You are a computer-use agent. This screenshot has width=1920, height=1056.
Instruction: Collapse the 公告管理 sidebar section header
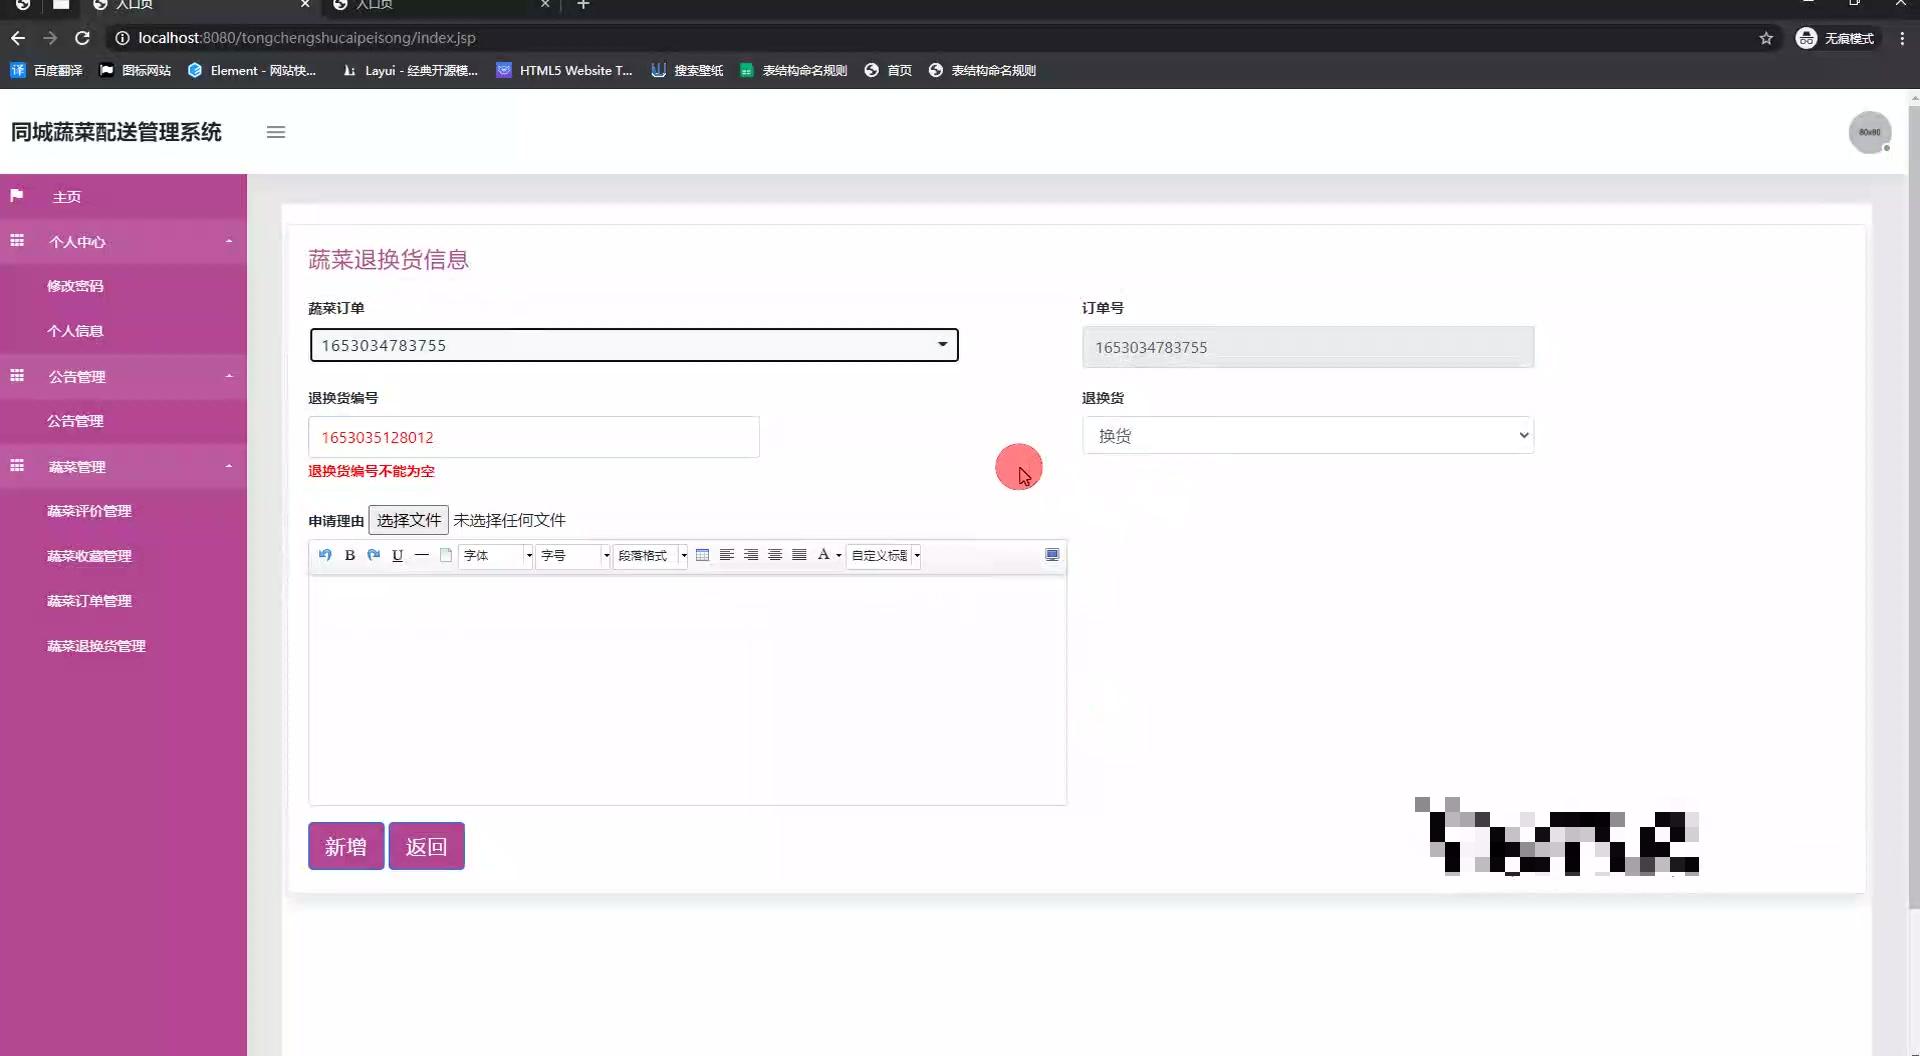pos(123,377)
